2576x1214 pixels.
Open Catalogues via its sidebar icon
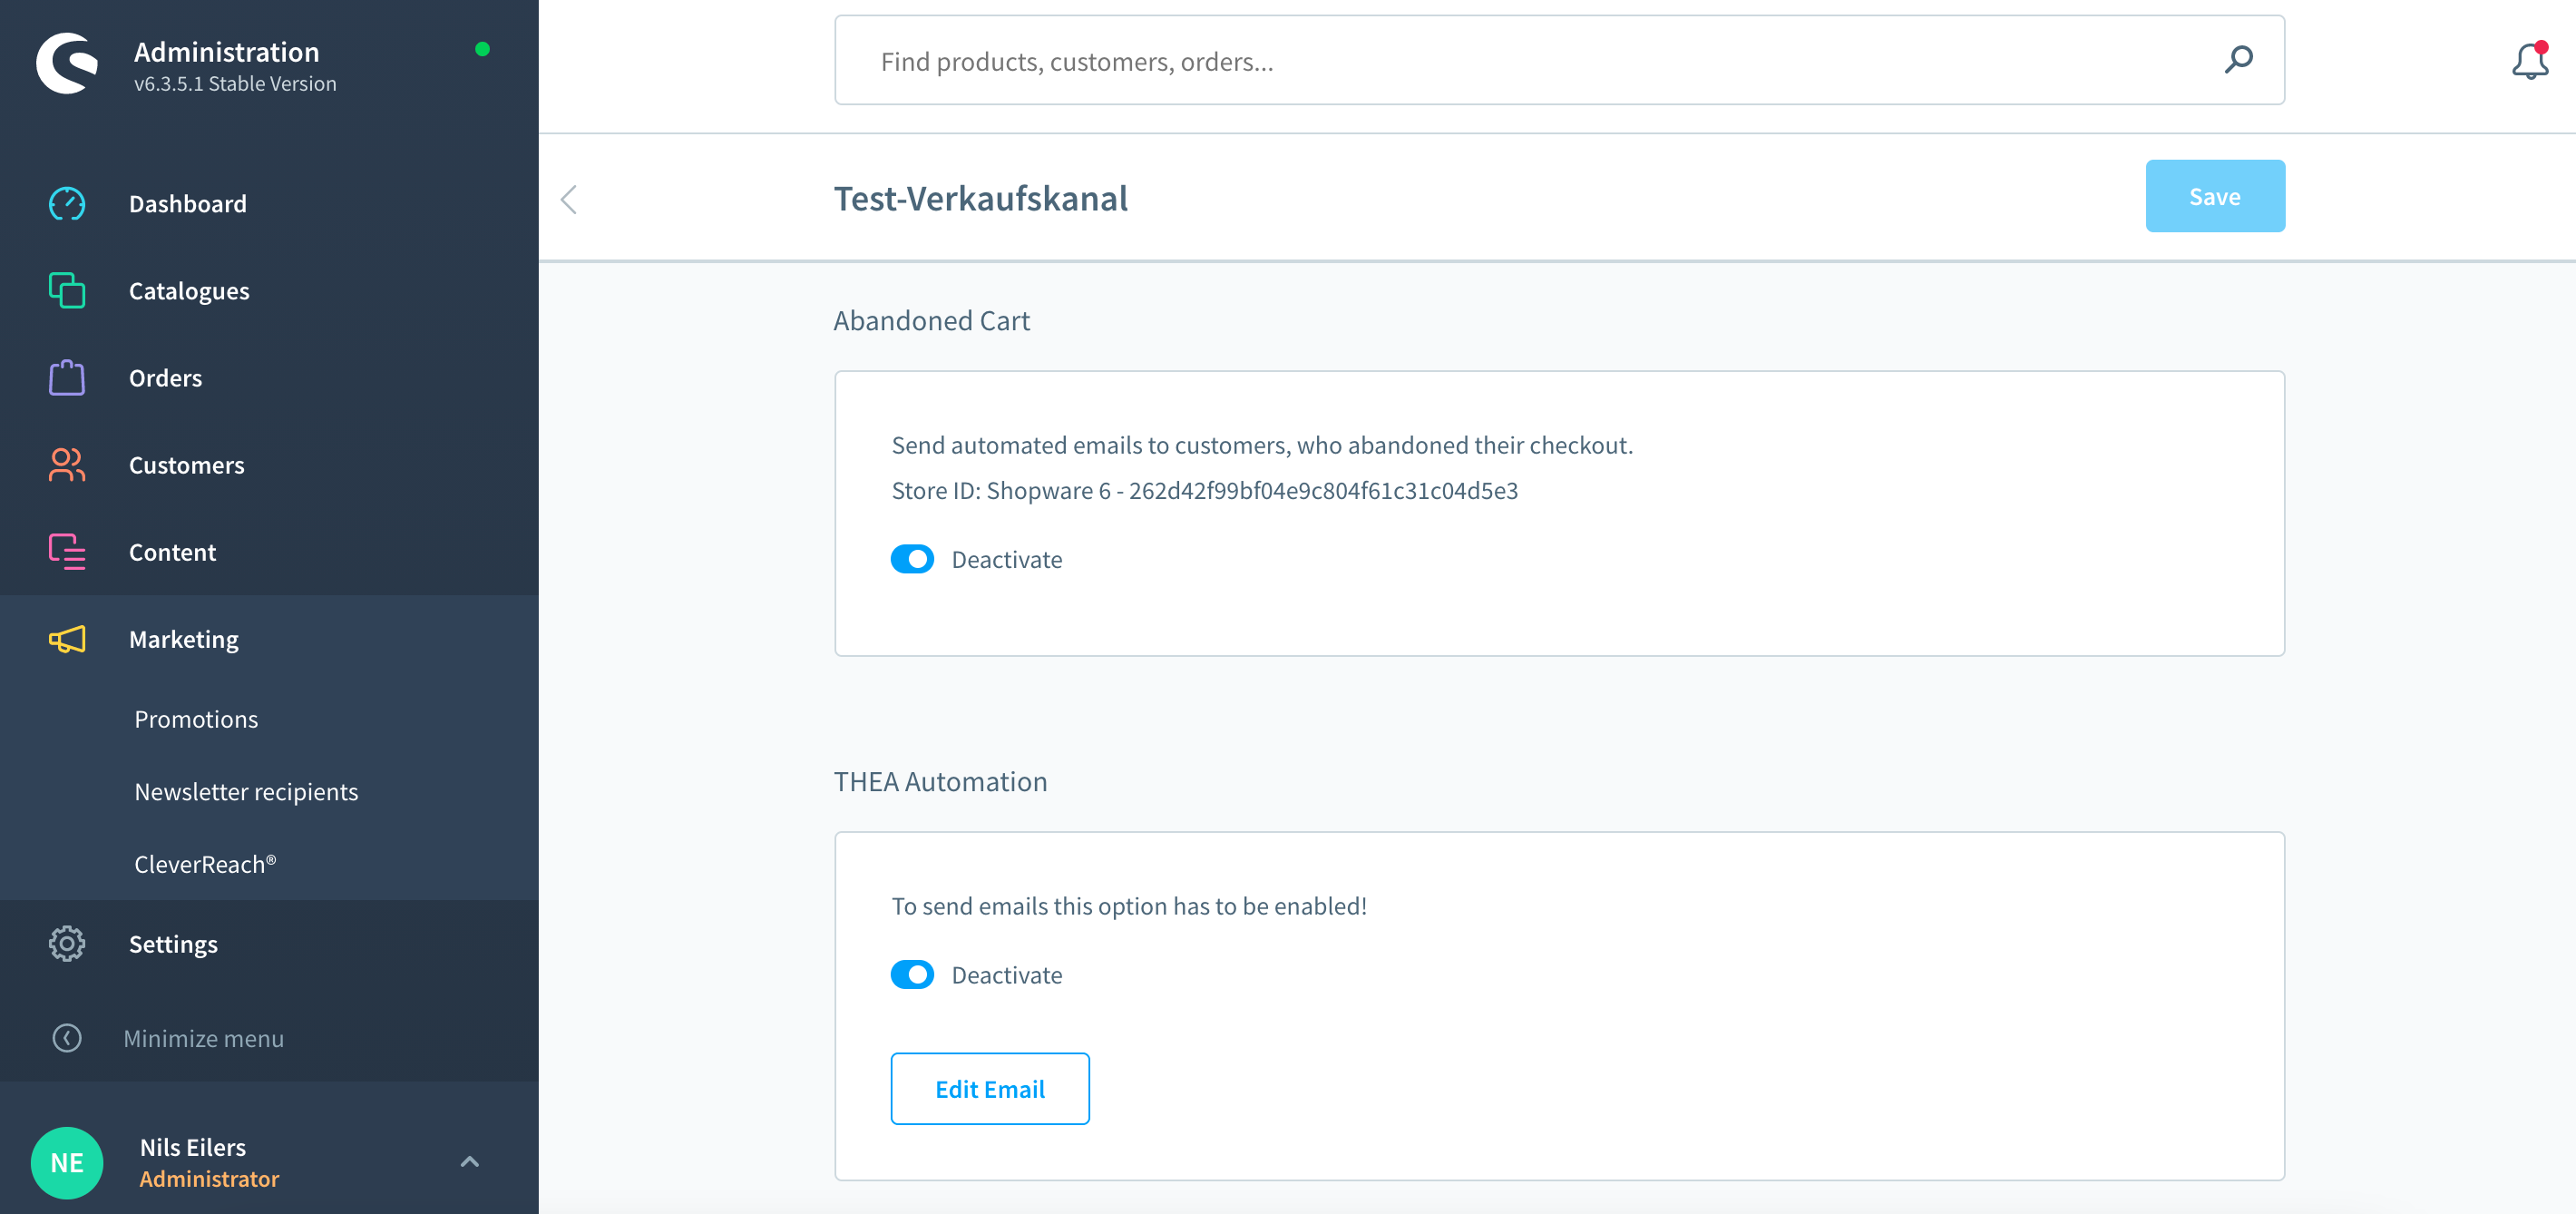pos(67,291)
